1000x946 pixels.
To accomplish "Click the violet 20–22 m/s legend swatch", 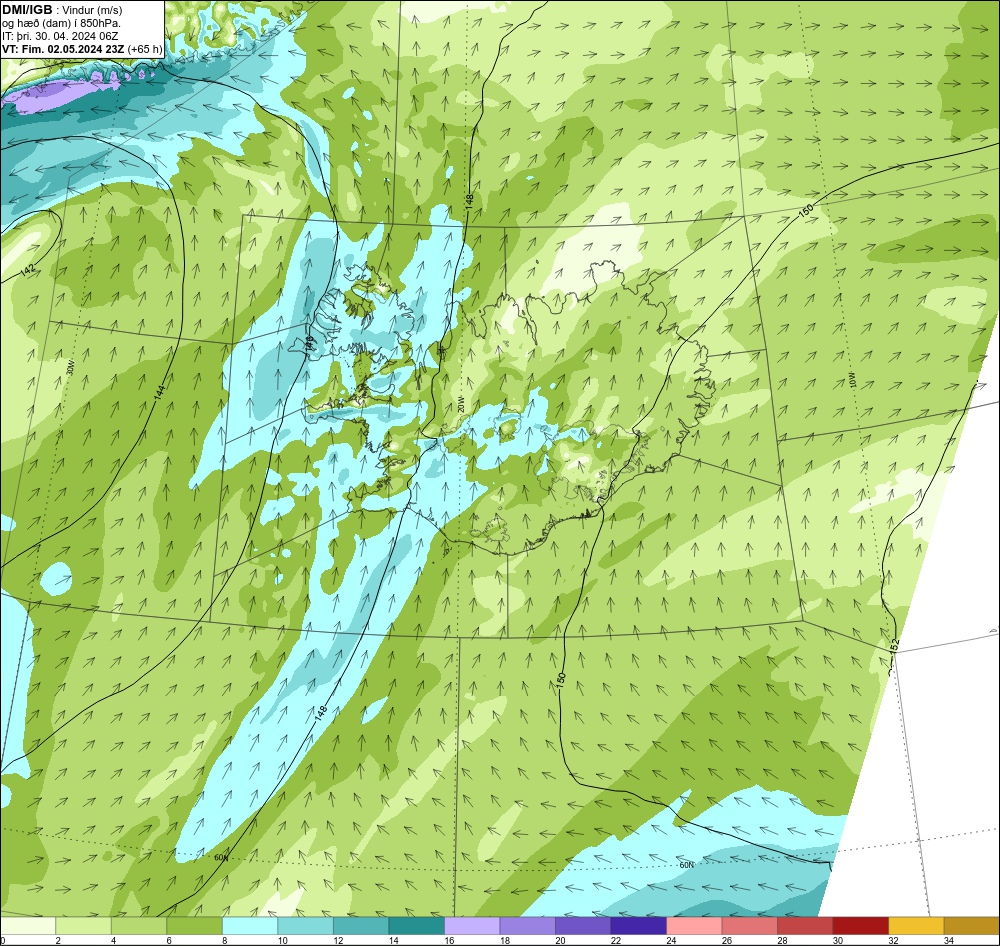I will (x=583, y=926).
